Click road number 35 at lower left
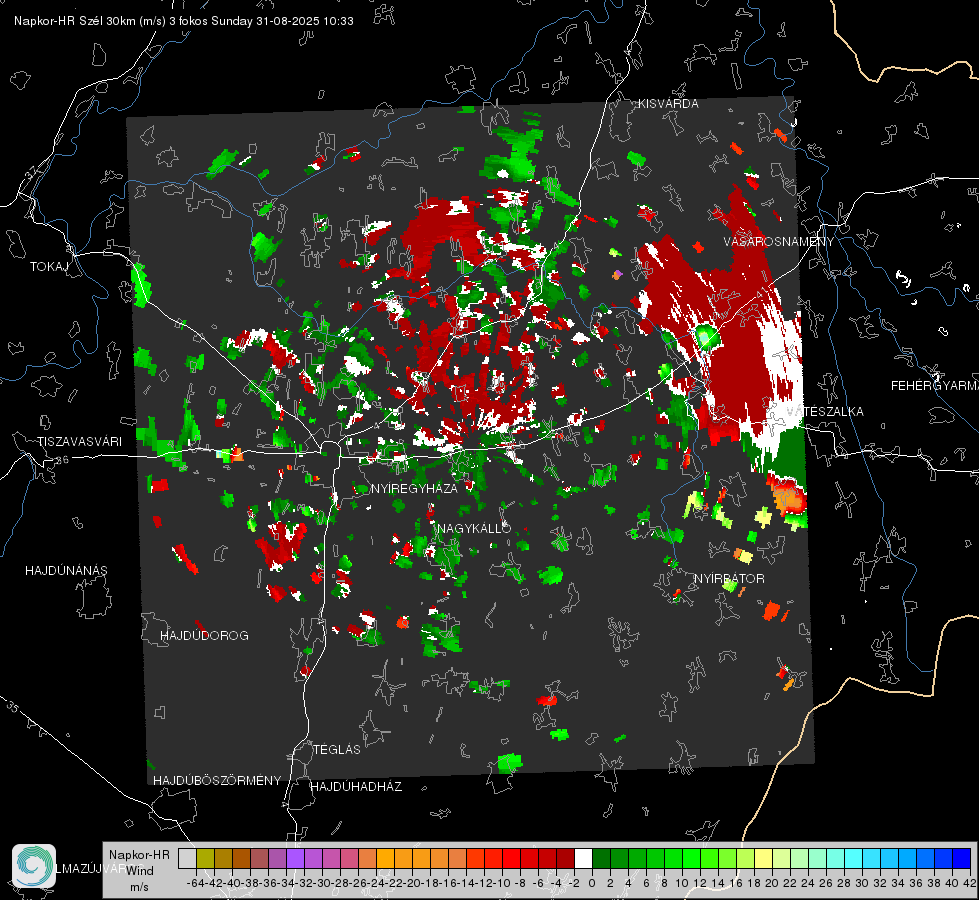This screenshot has width=979, height=900. pyautogui.click(x=12, y=707)
